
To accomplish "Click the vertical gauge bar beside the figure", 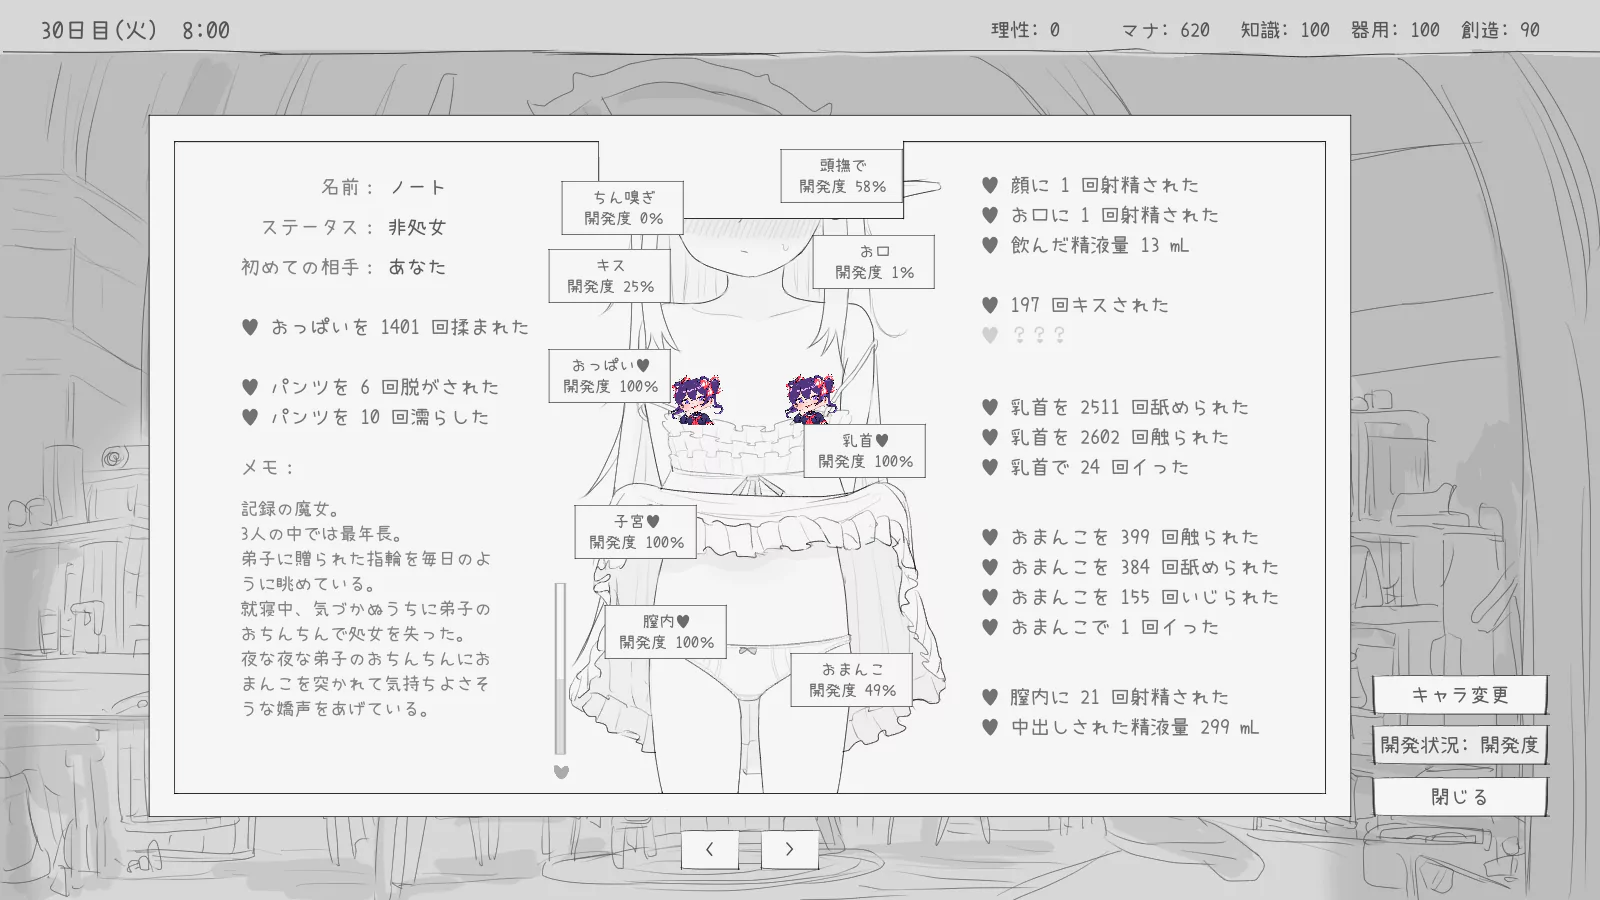I will point(560,668).
